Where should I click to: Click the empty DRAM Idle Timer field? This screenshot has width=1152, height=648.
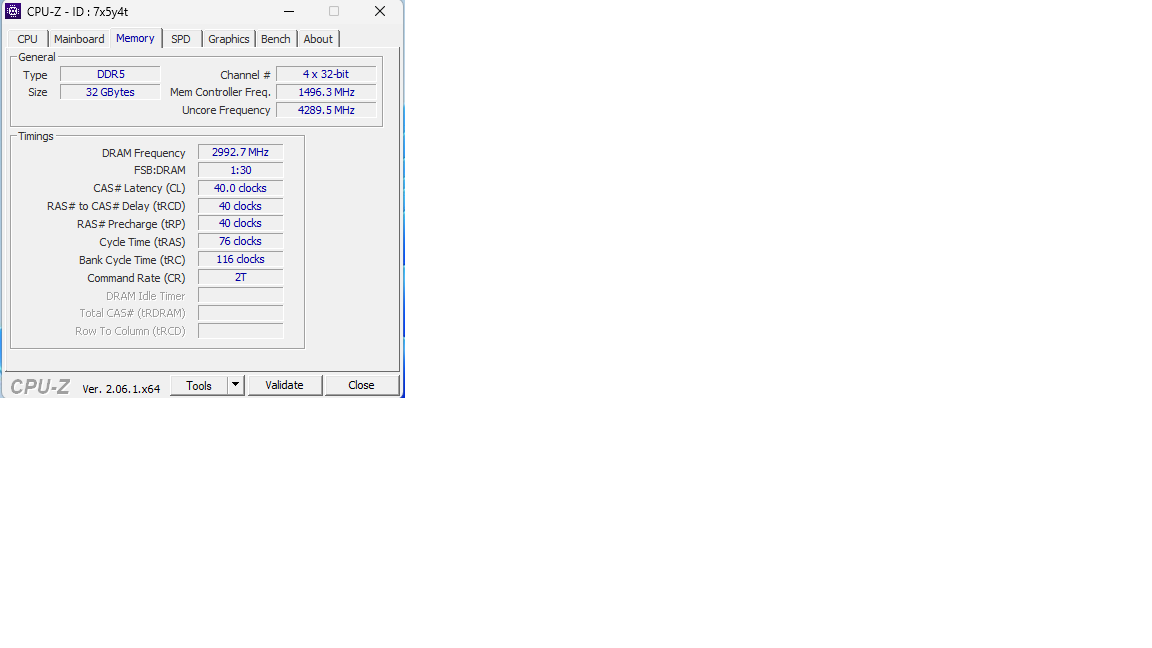(x=240, y=295)
